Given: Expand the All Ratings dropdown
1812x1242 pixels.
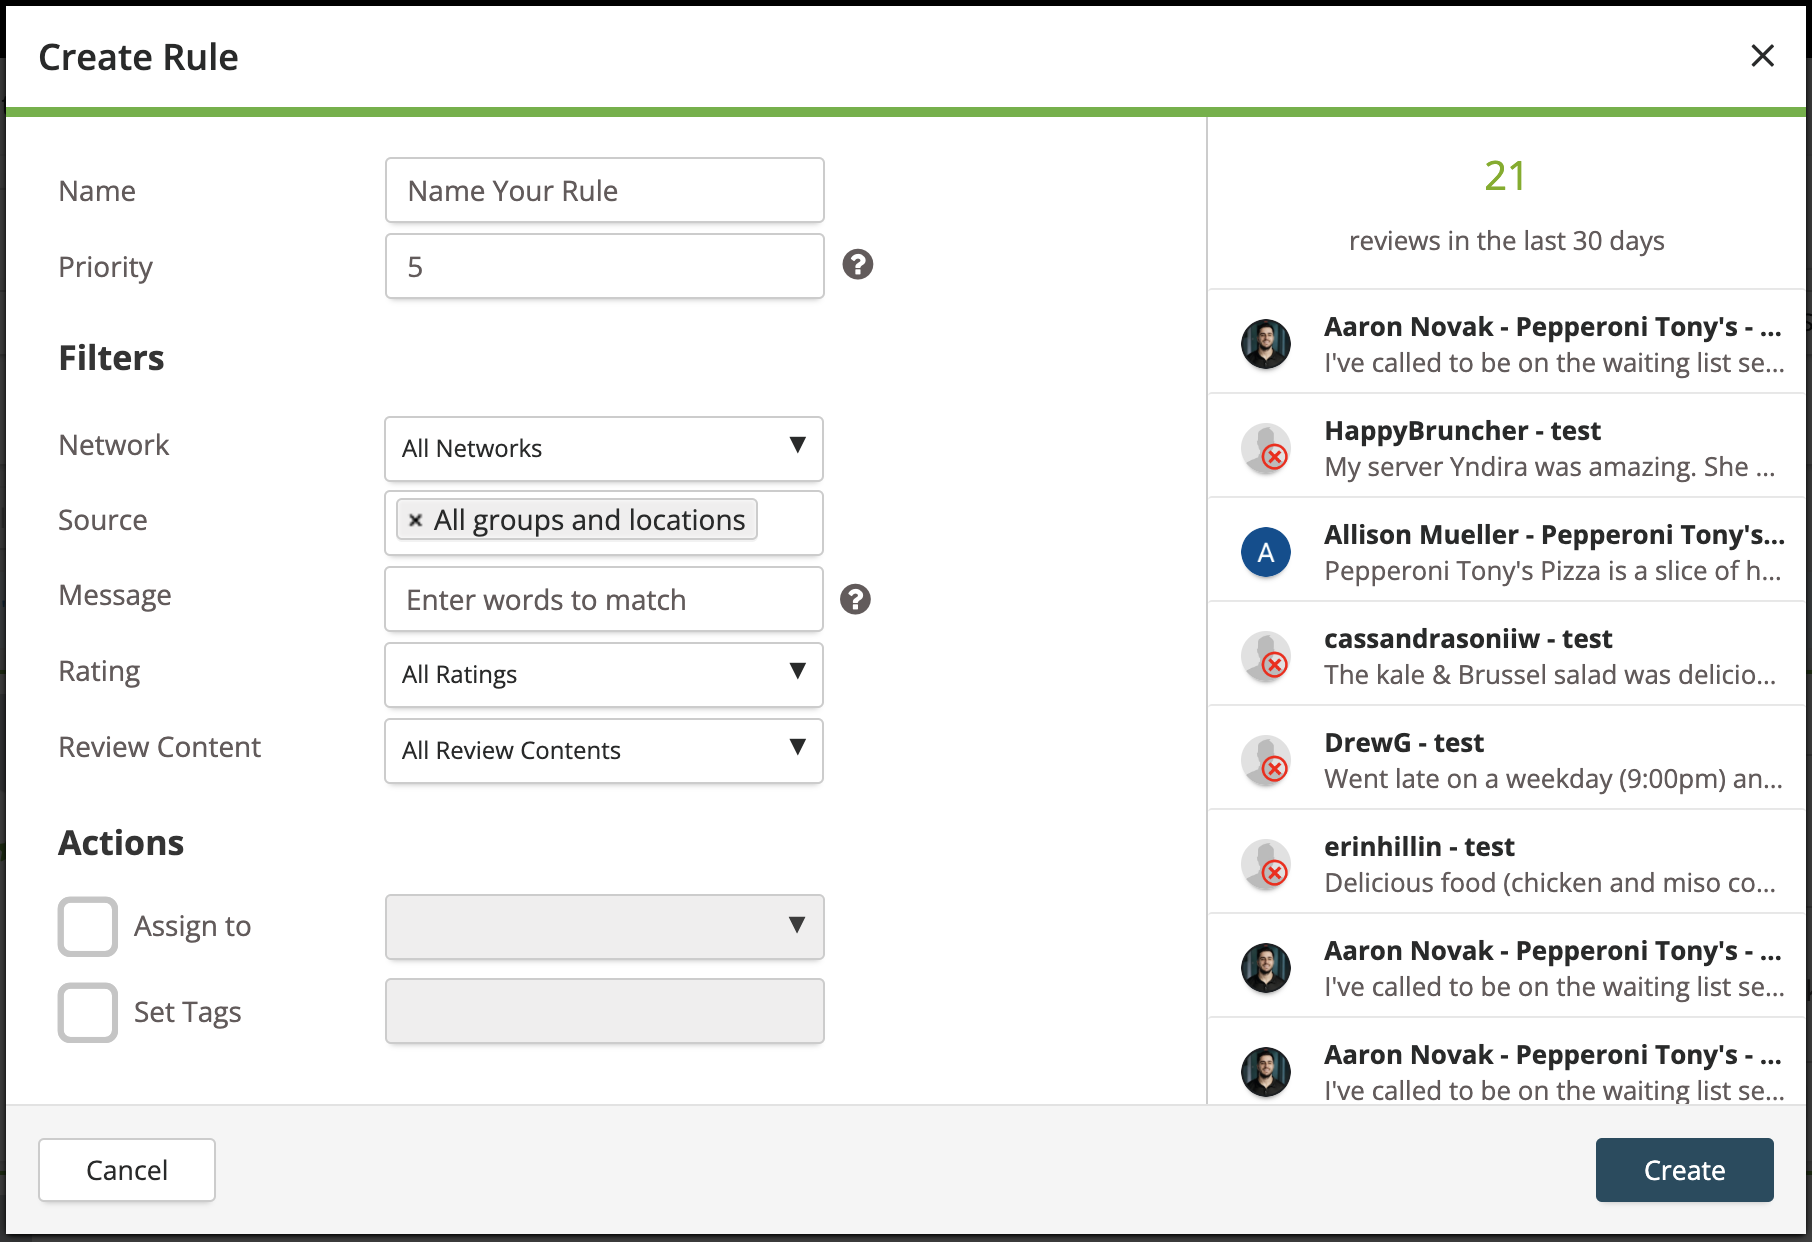Looking at the screenshot, I should (604, 675).
